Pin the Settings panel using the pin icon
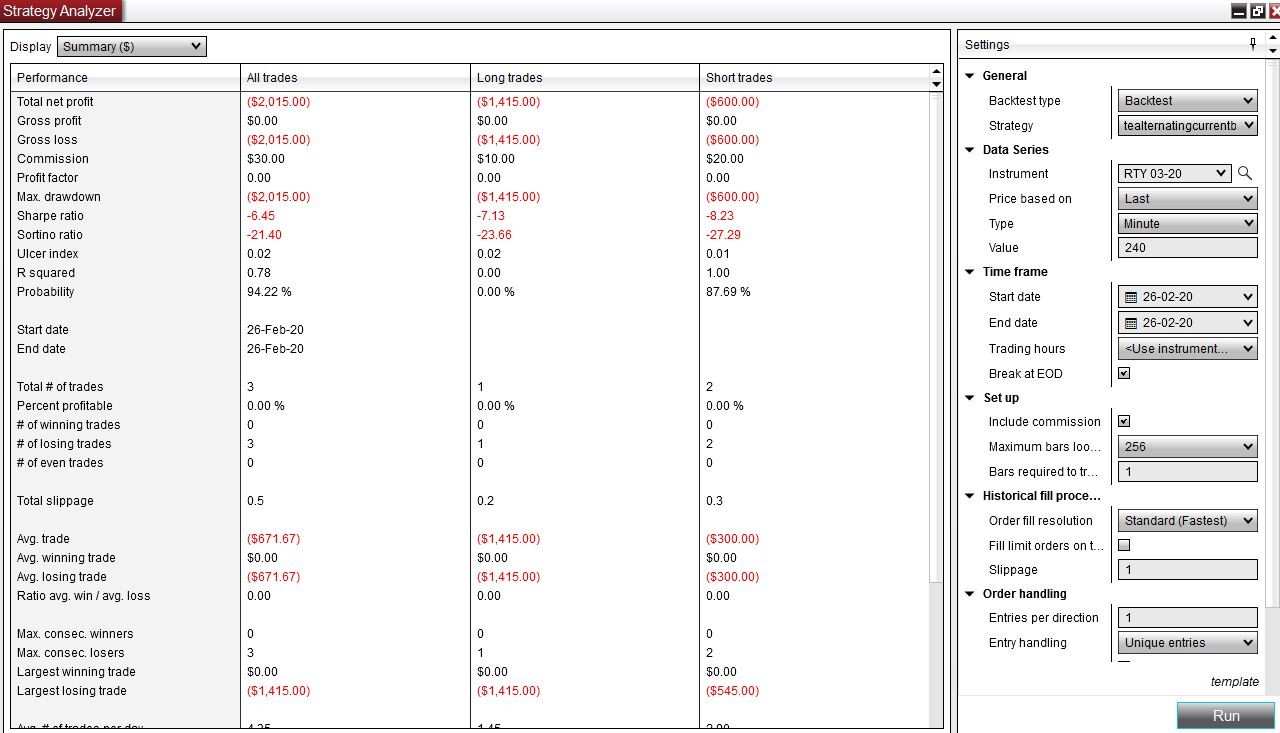This screenshot has height=733, width=1280. (1251, 44)
